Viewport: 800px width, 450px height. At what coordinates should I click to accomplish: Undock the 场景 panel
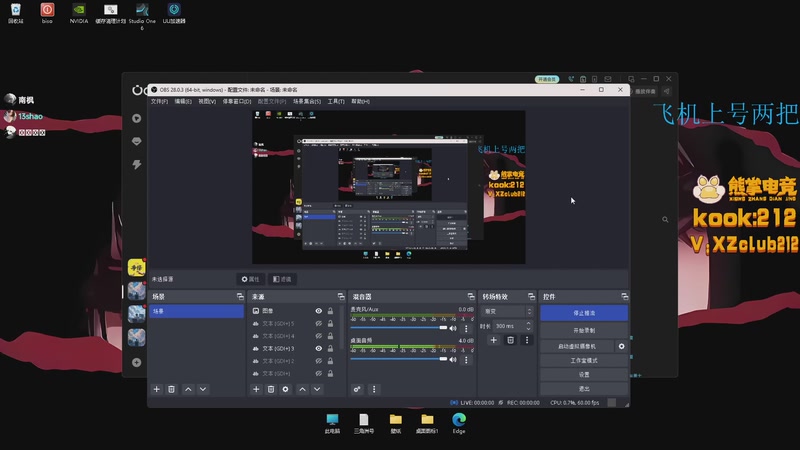(x=240, y=296)
